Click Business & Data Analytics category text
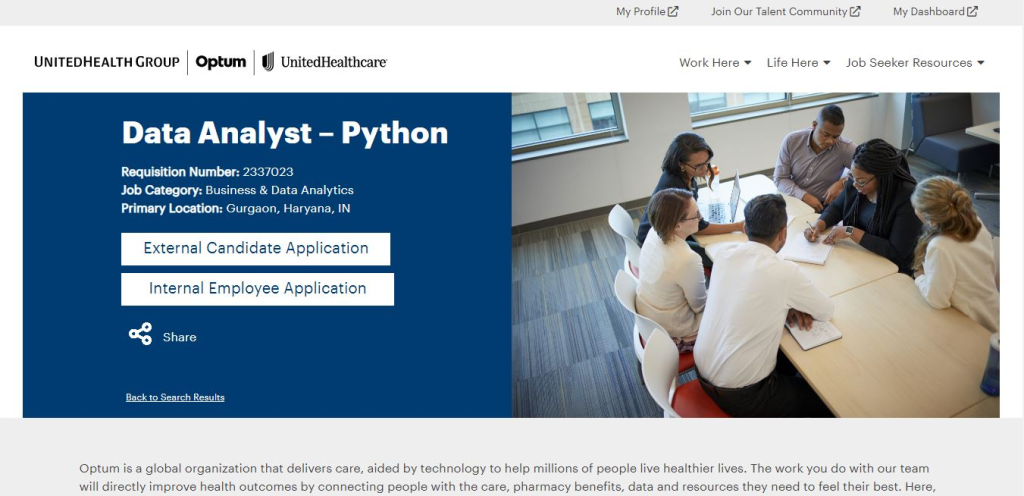Screen dimensions: 1024x496 tap(280, 190)
